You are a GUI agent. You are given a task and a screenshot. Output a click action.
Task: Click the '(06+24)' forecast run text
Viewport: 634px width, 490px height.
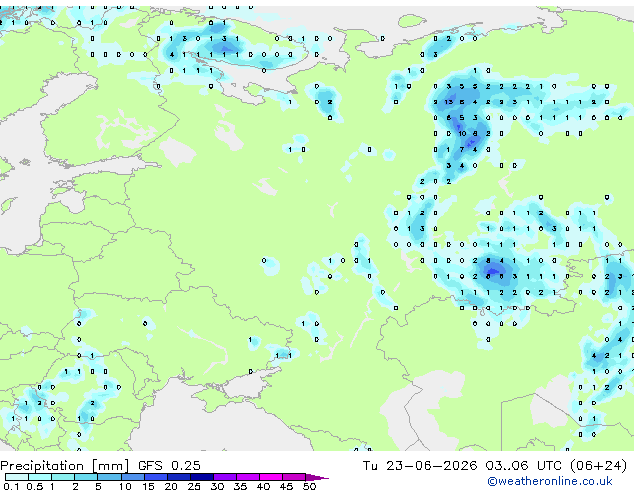(598, 466)
